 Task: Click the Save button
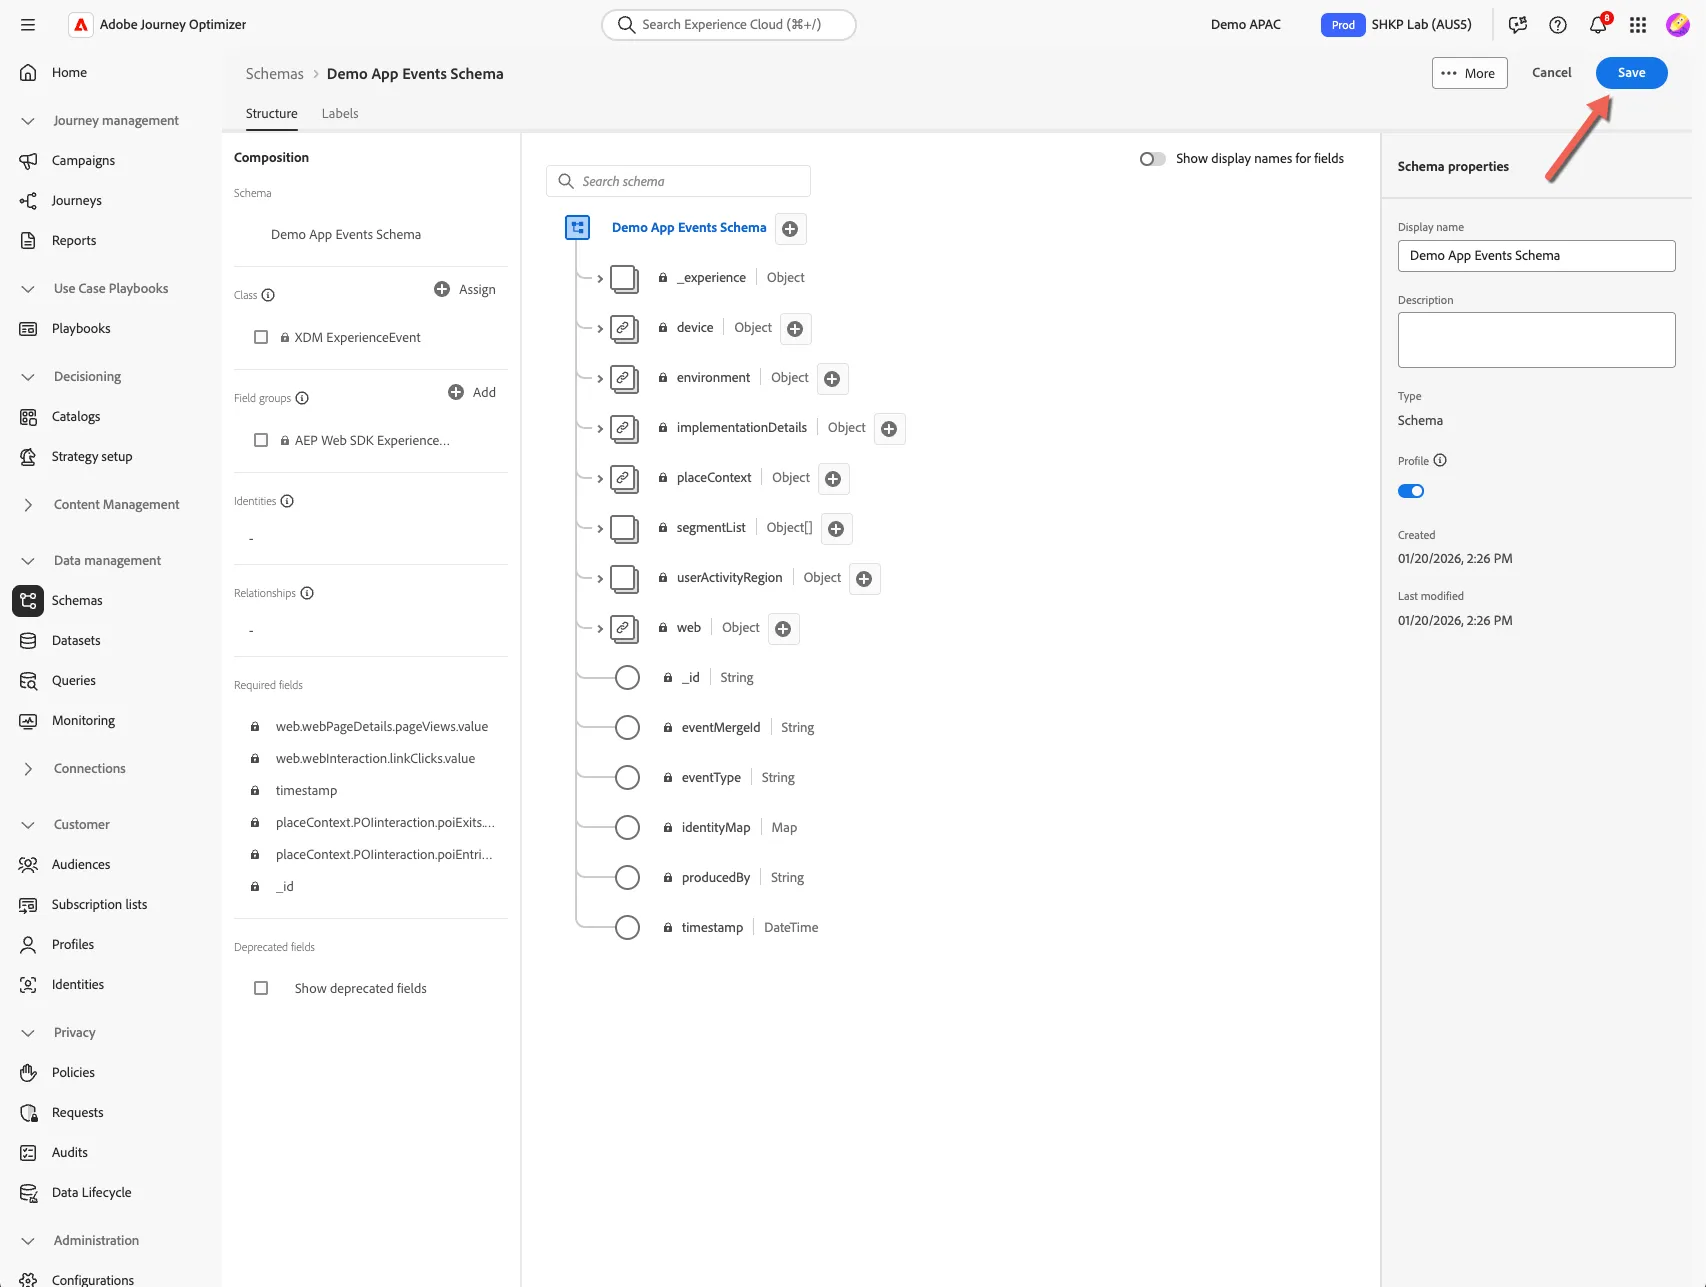(1631, 73)
